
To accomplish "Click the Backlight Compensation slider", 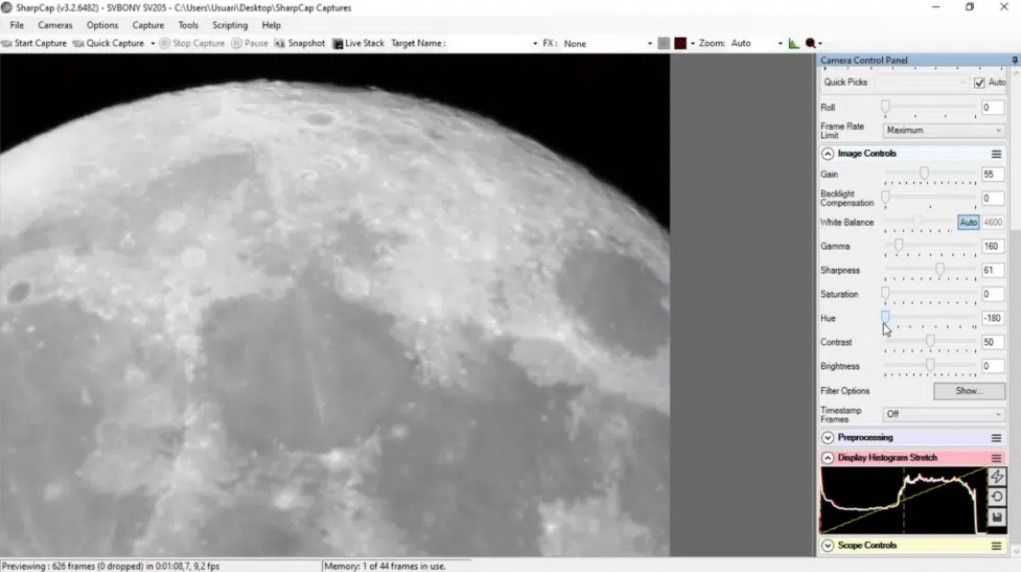I will click(x=930, y=198).
